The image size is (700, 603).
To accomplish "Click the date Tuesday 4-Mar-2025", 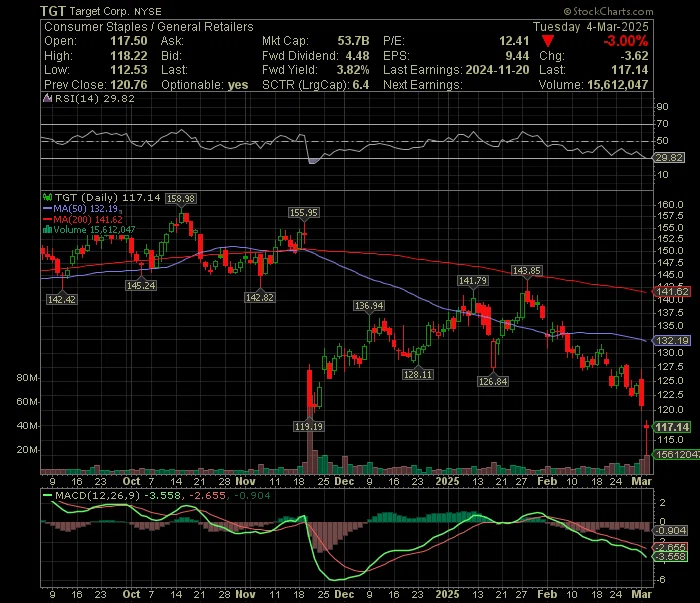I will [590, 27].
